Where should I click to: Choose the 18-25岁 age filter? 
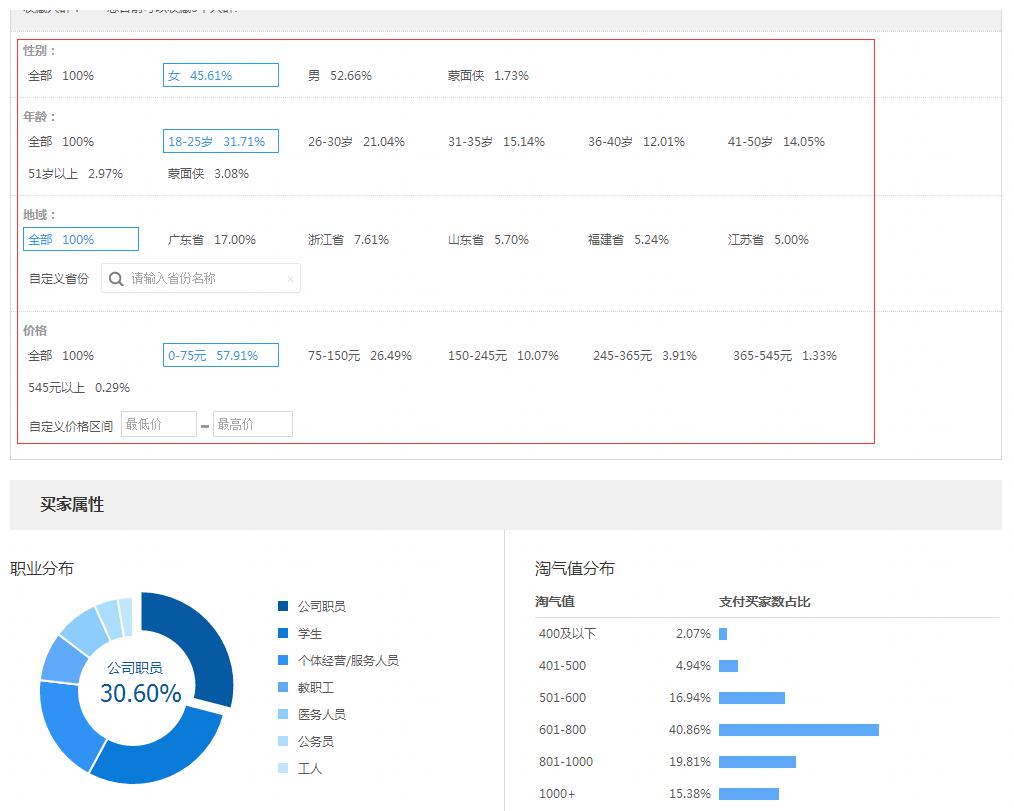(220, 142)
